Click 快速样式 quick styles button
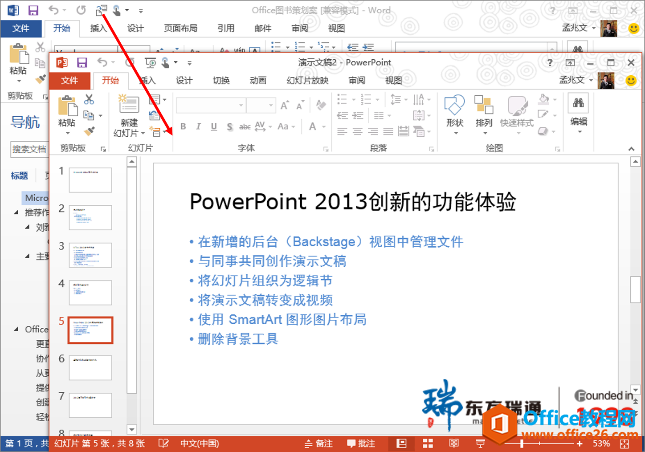 click(517, 115)
